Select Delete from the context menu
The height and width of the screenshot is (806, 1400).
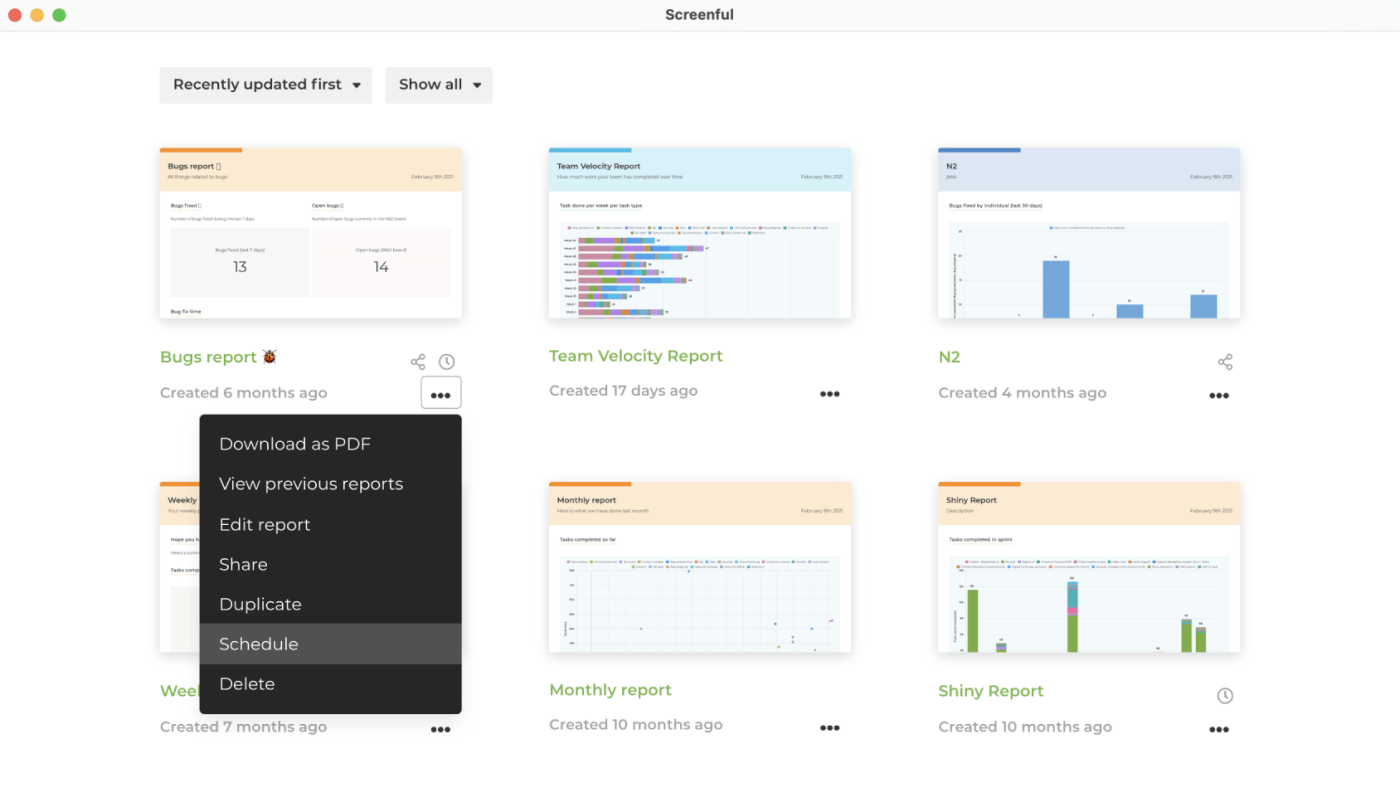[x=247, y=684]
